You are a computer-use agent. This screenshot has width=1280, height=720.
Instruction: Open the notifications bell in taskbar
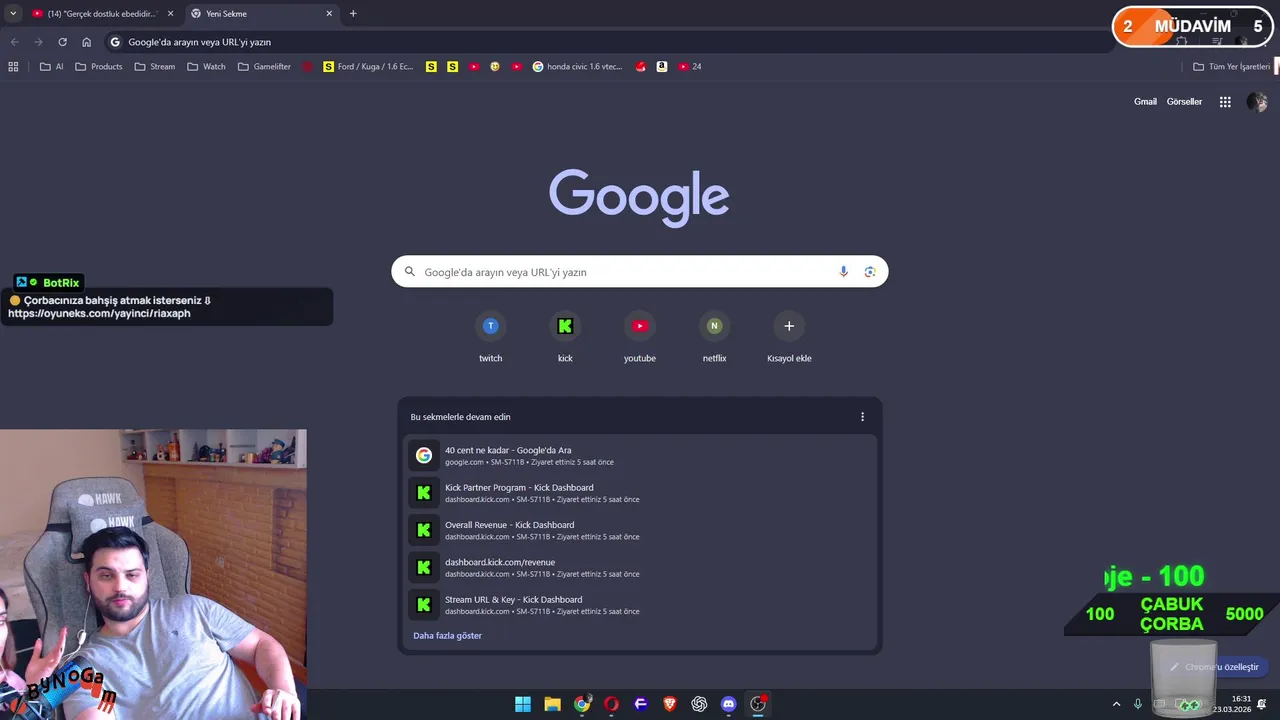tap(1262, 704)
